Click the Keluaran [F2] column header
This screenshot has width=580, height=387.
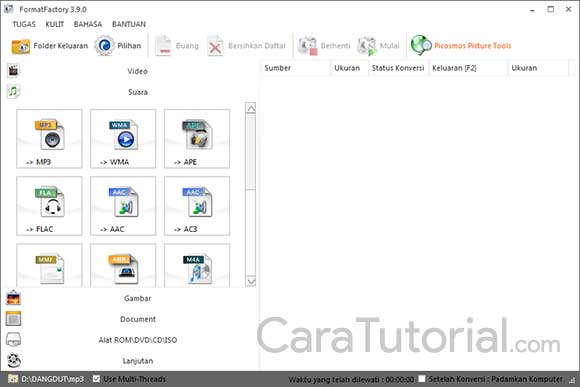coord(468,68)
